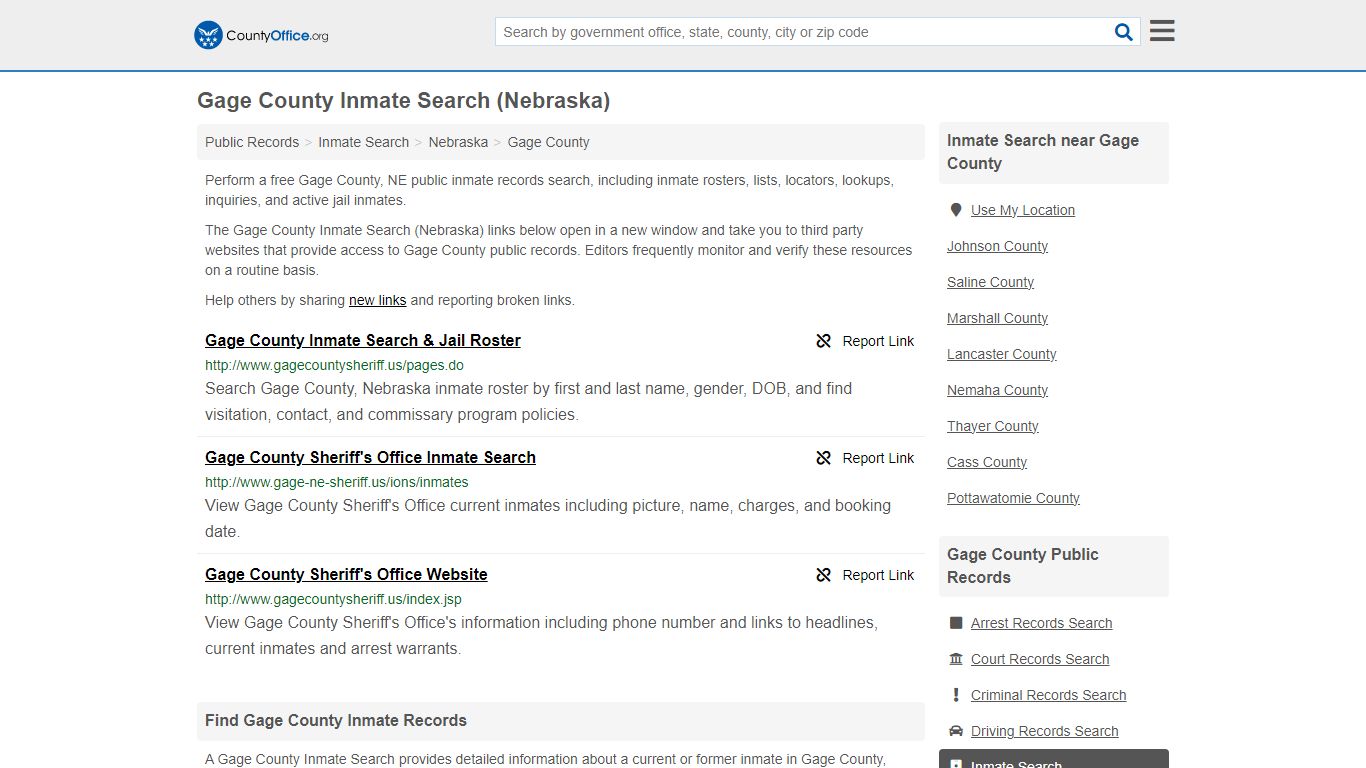Go to the Gage County breadcrumb
The height and width of the screenshot is (768, 1366).
(548, 142)
